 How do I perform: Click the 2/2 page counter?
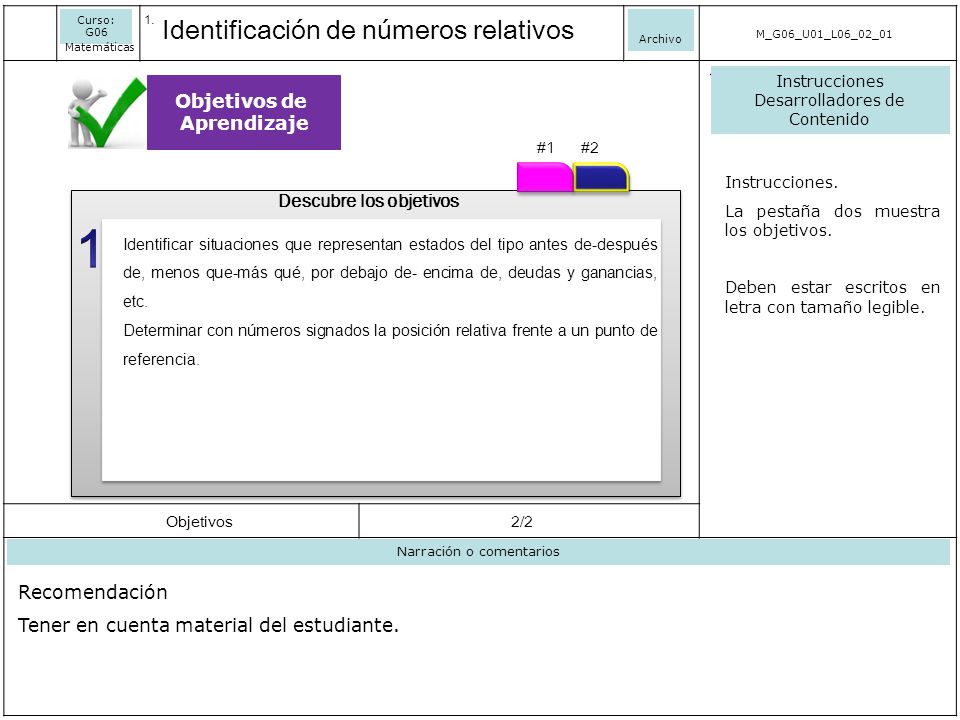pyautogui.click(x=522, y=522)
